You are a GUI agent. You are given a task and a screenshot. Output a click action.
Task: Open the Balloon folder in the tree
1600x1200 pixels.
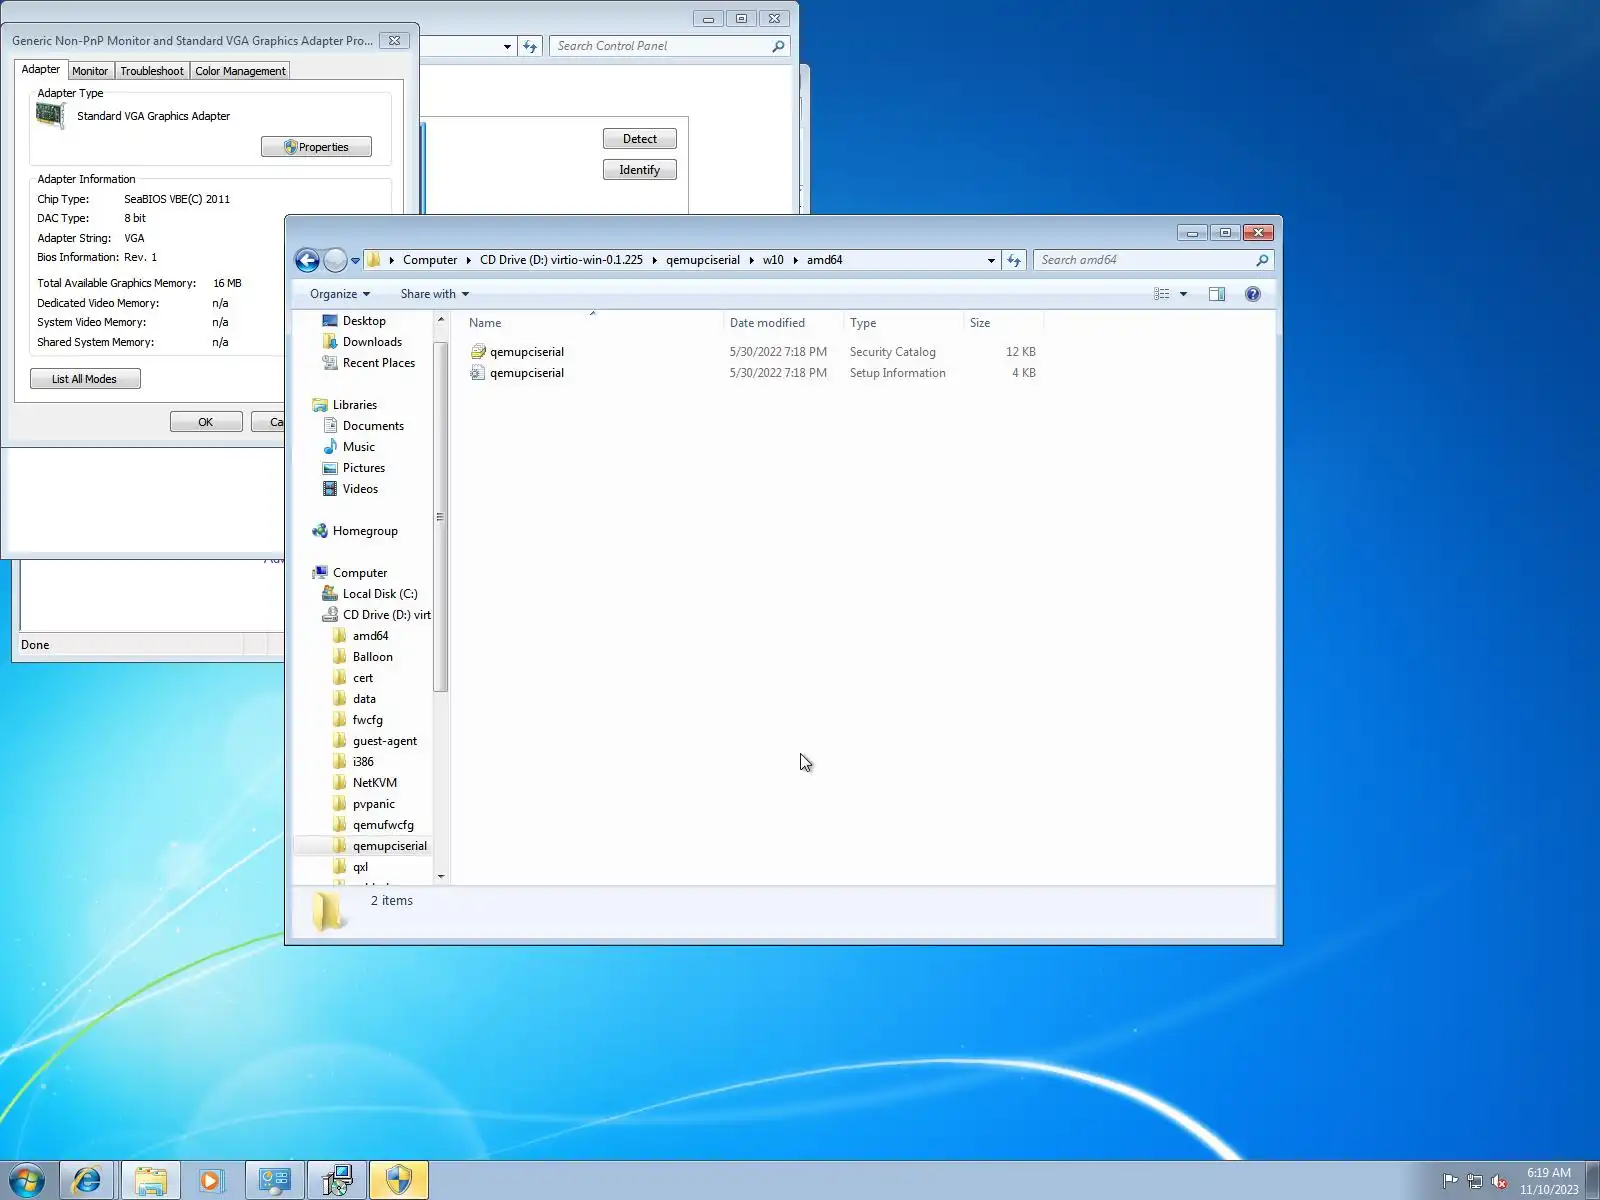tap(363, 657)
